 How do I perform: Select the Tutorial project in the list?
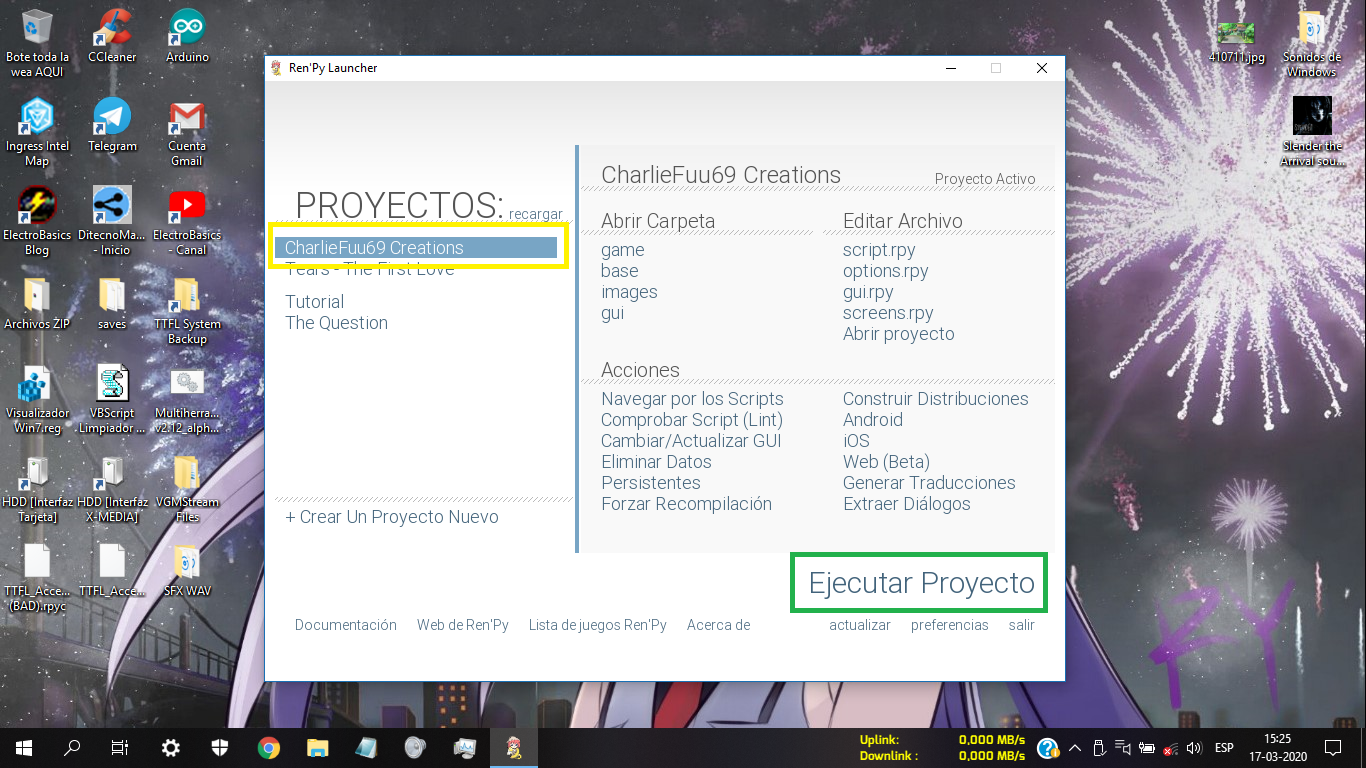point(314,302)
